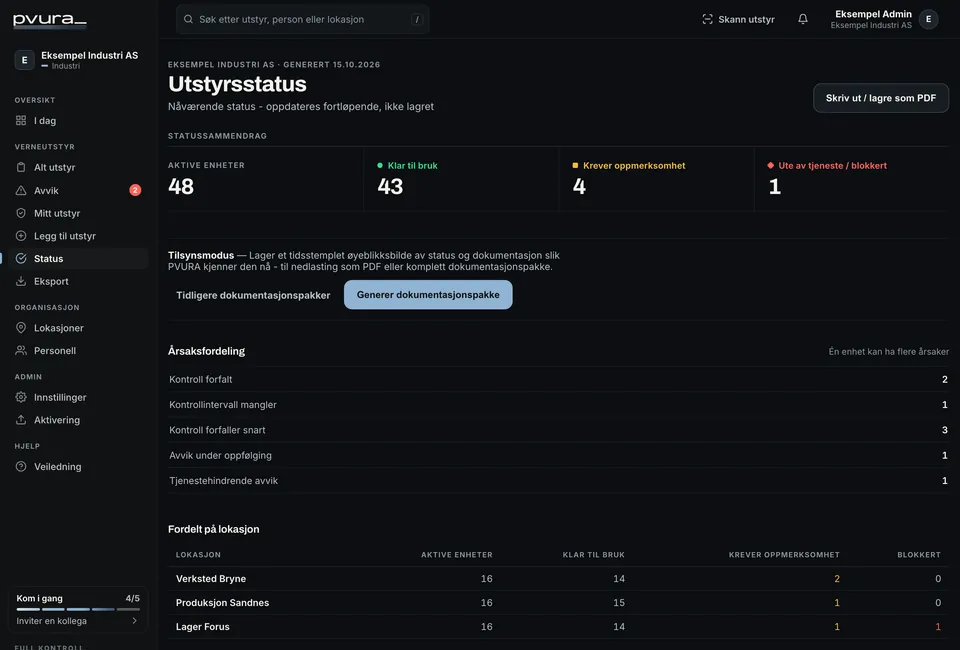Click the Avvik badge showing 2
The height and width of the screenshot is (650, 960).
click(x=135, y=190)
